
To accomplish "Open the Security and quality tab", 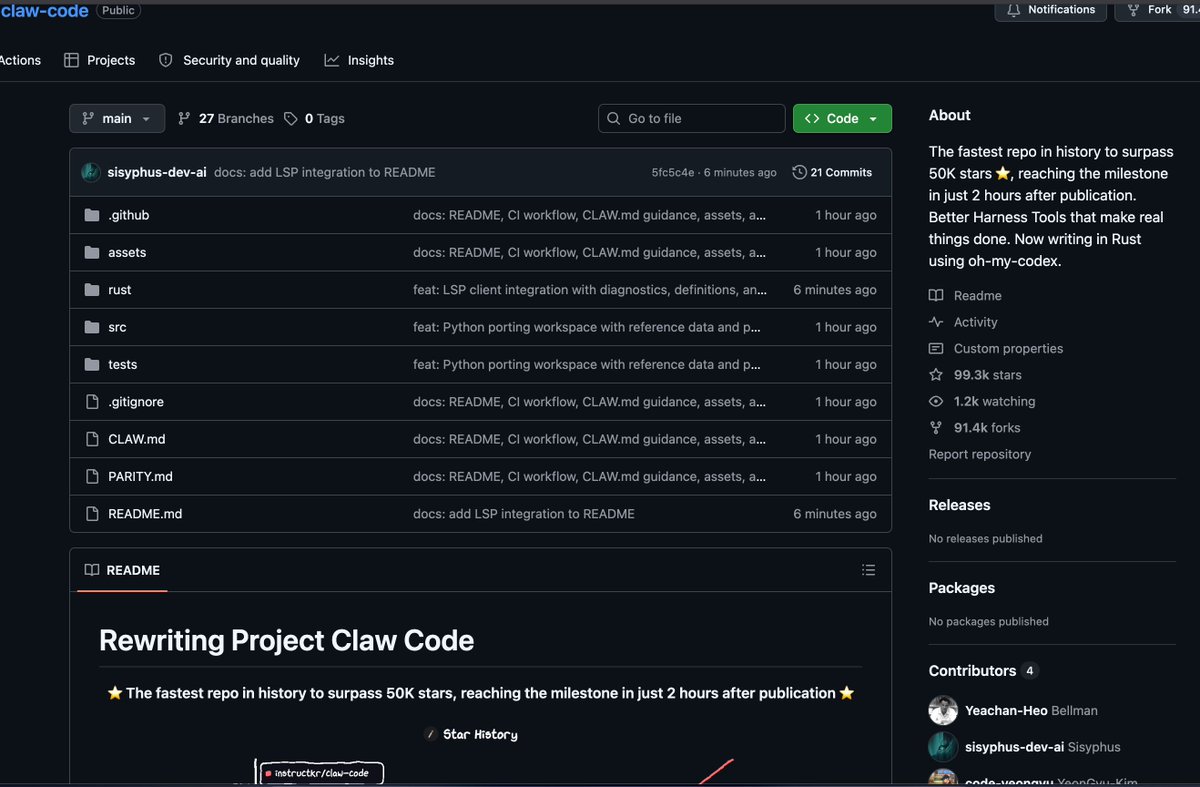I will point(229,60).
